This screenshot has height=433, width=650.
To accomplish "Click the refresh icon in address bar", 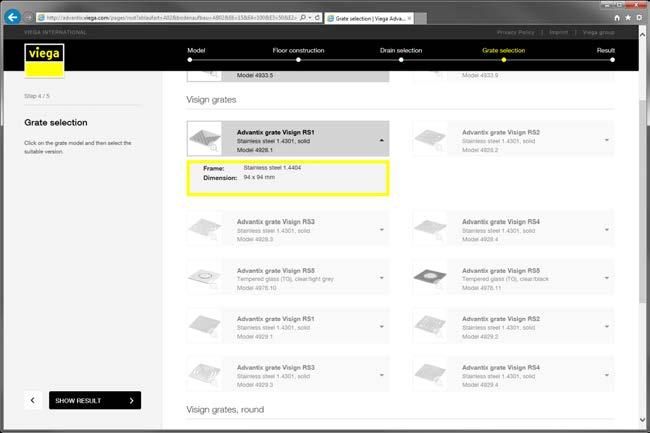I will pos(317,18).
